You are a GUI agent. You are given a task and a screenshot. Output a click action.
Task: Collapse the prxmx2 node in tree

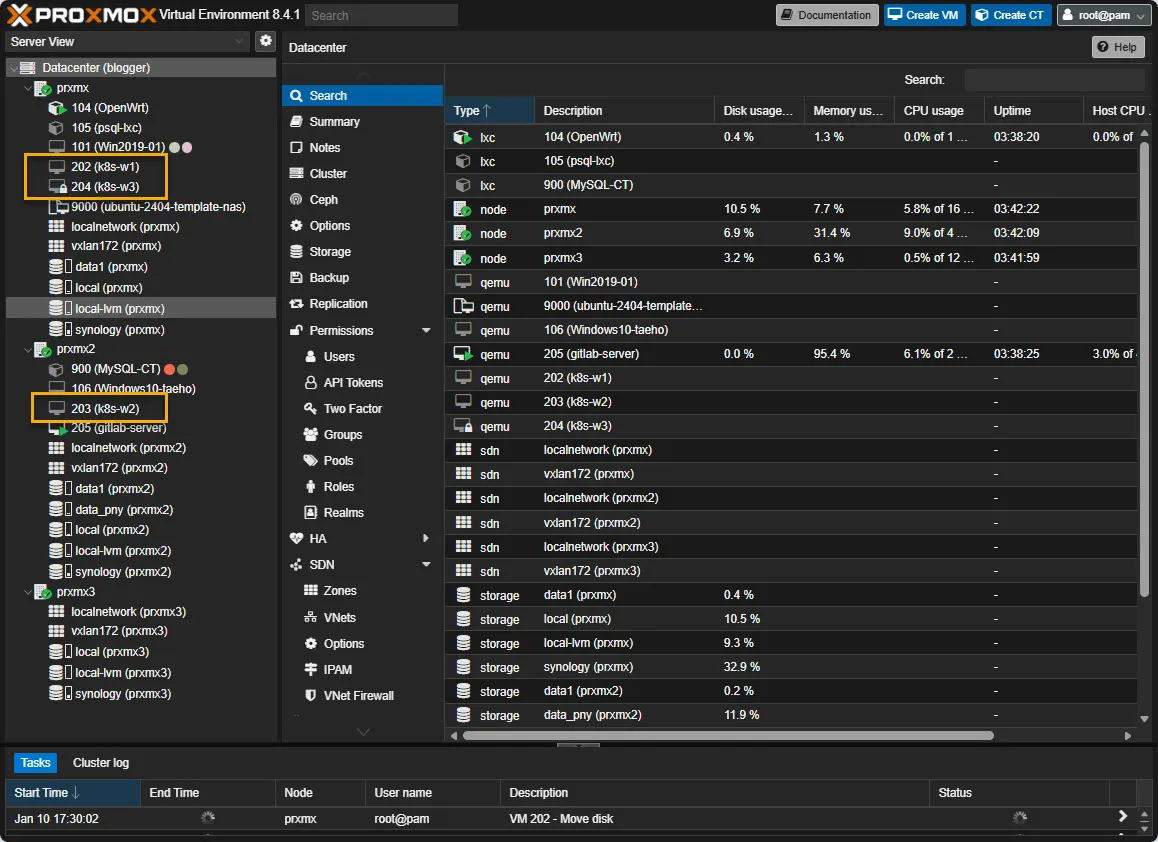click(x=28, y=349)
